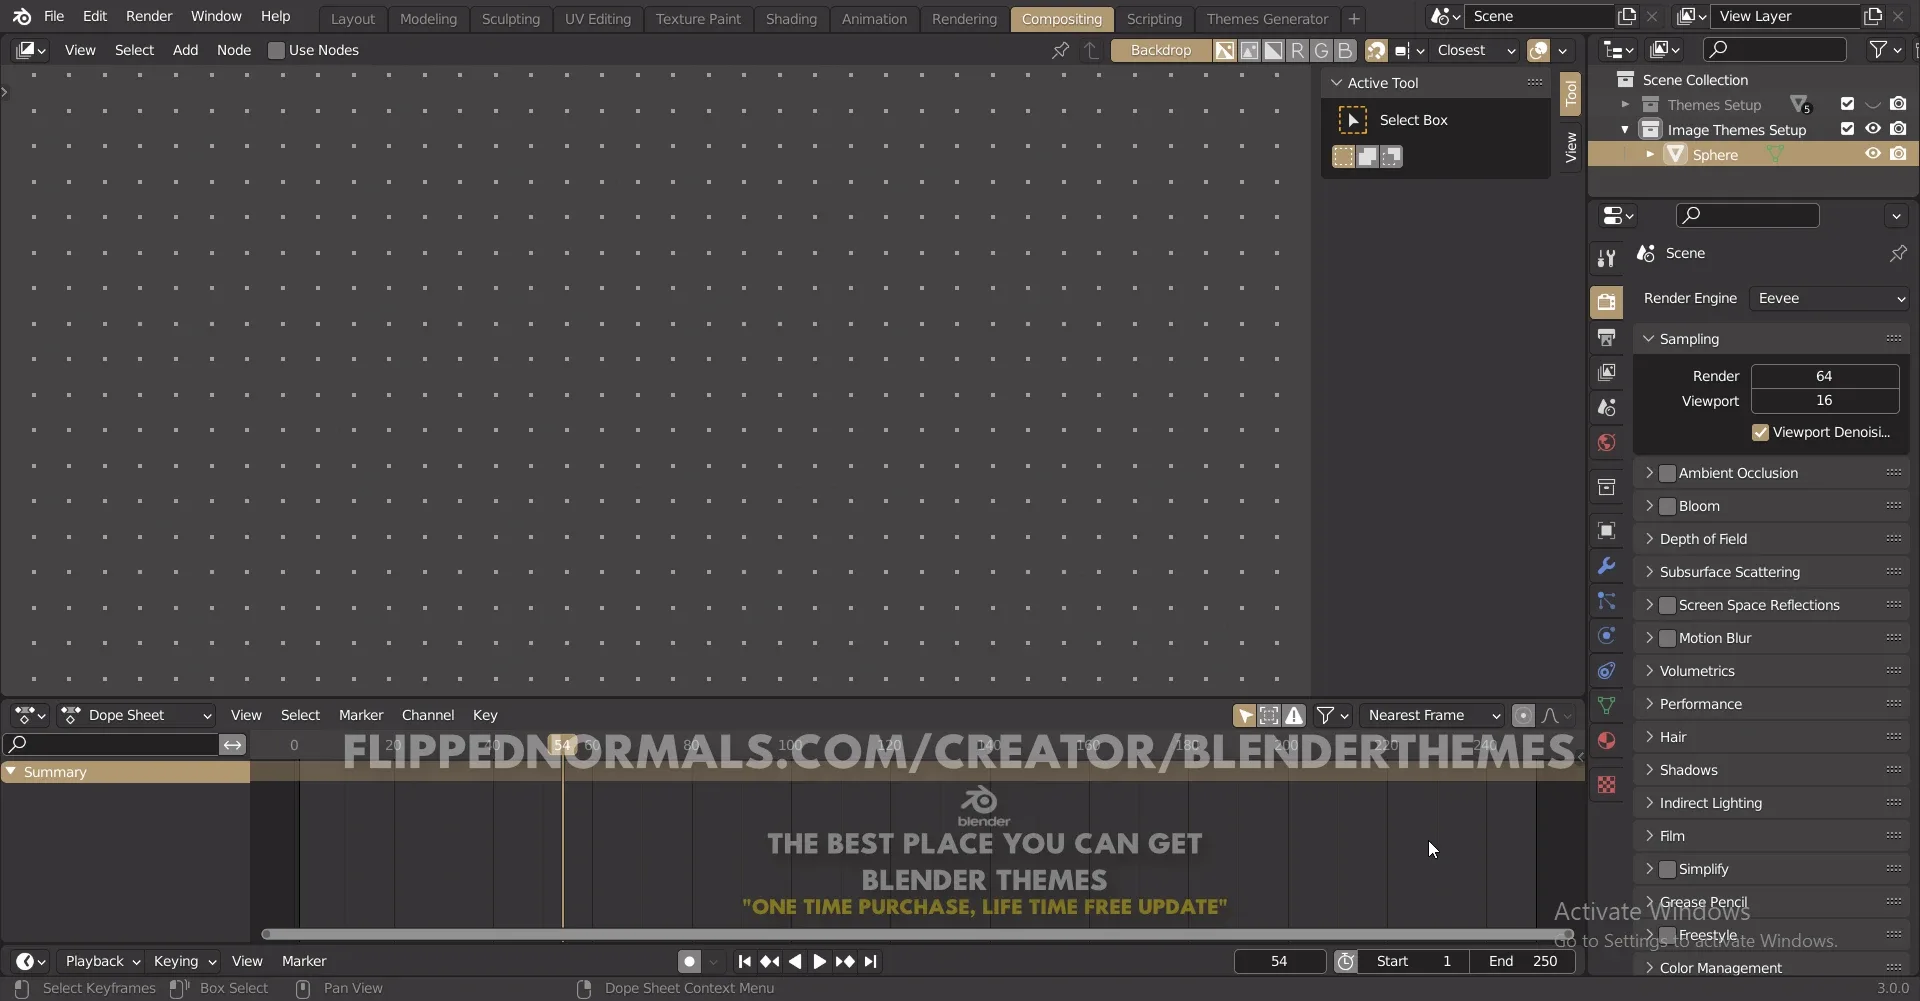Collapse the Summary channel row

(11, 772)
